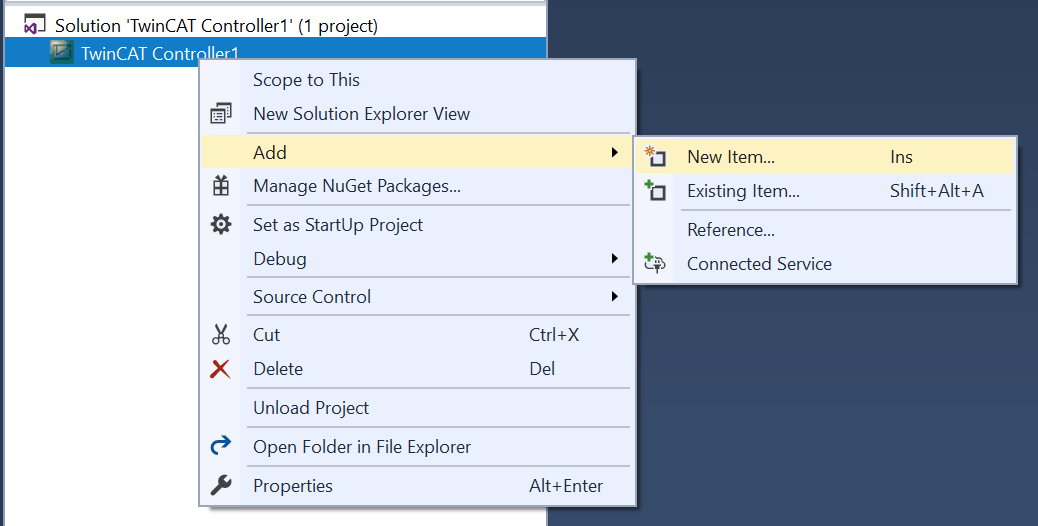Select Unload Project menu entry
The width and height of the screenshot is (1038, 526).
[x=311, y=408]
